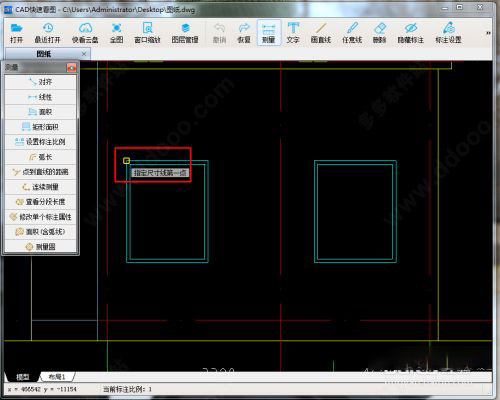Switch to the 布局1 layout tab
500x400 pixels.
tap(57, 377)
